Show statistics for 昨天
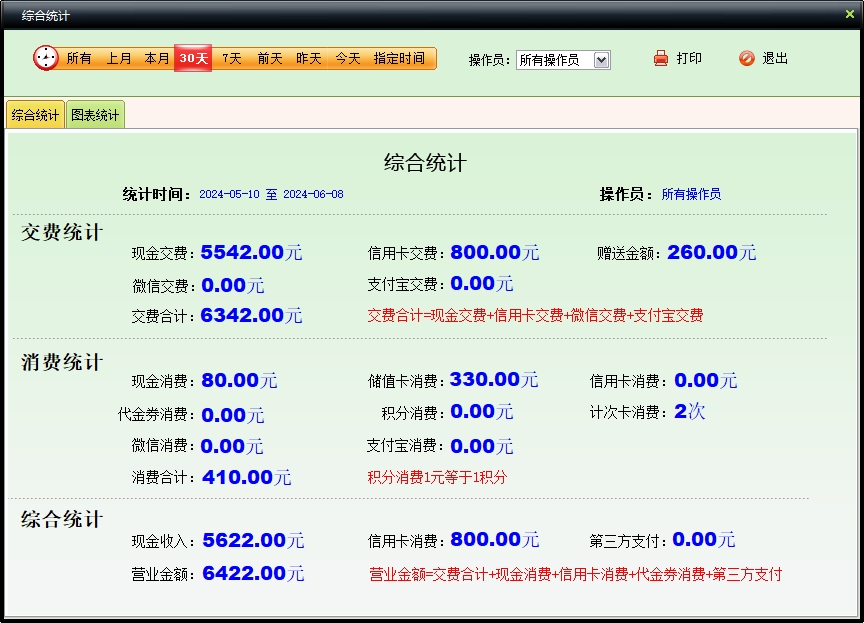The image size is (864, 623). point(308,59)
